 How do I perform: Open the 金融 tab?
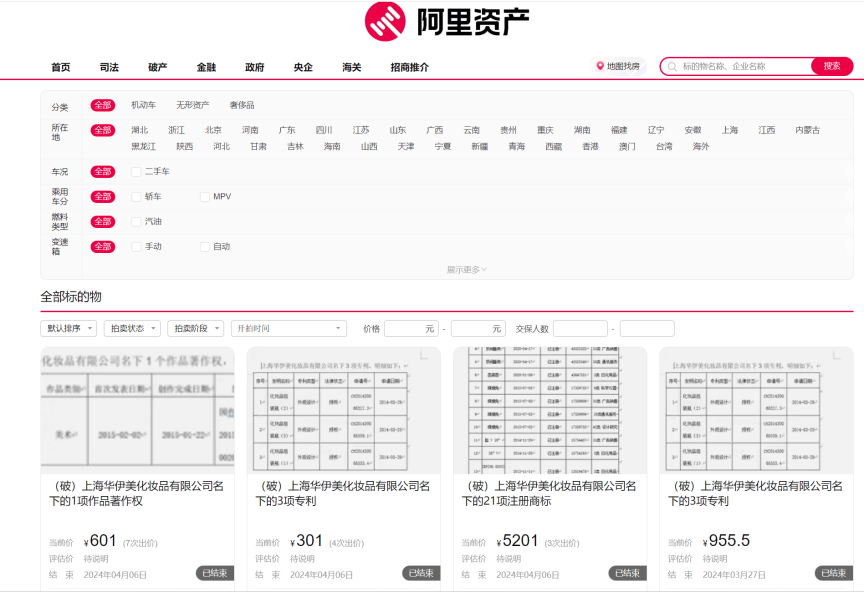[206, 67]
